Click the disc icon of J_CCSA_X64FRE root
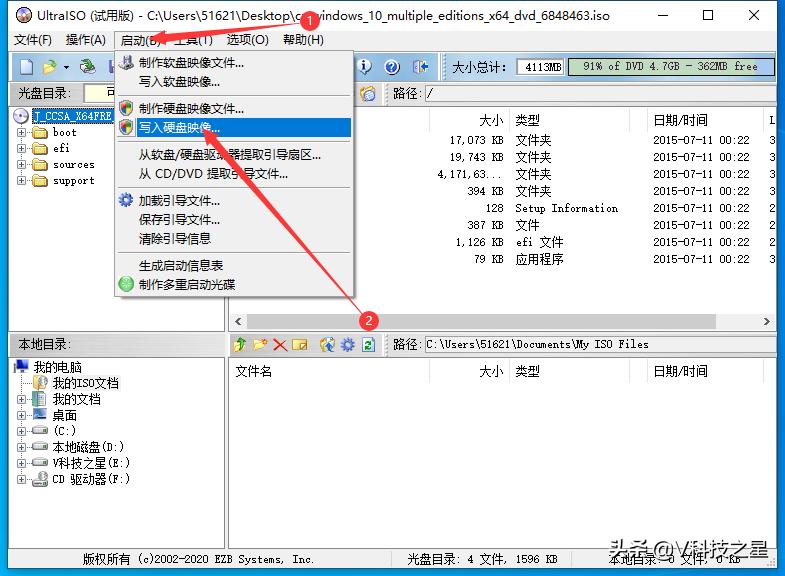Viewport: 785px width, 576px height. pyautogui.click(x=21, y=116)
